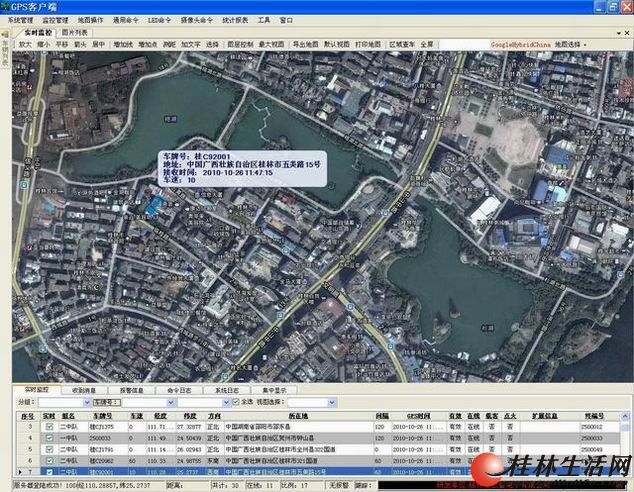This screenshot has height=492, width=634.
Task: Open the 收到消息 bottom tab
Action: pos(84,390)
